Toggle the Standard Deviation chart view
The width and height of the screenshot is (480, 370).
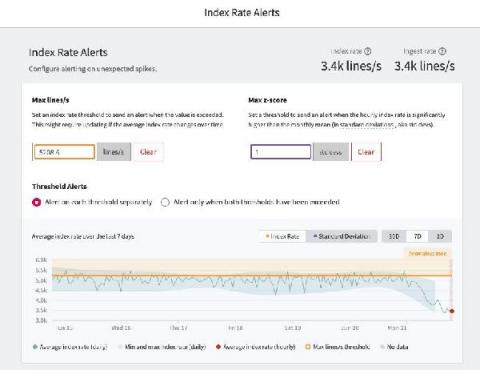[x=341, y=236]
